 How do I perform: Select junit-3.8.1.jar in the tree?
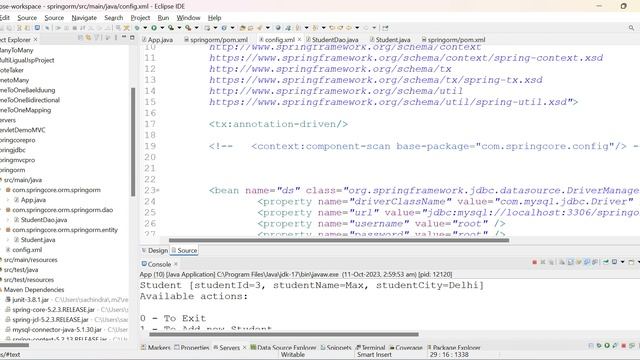click(31, 300)
